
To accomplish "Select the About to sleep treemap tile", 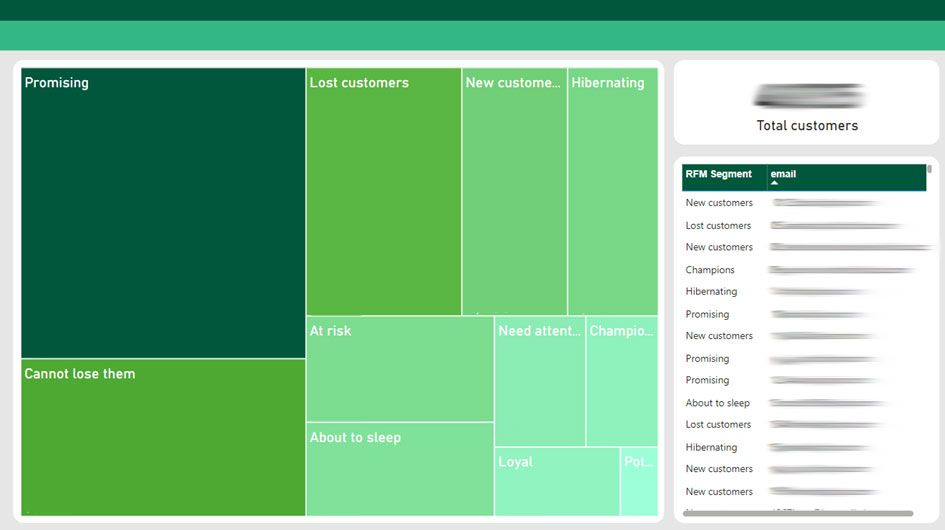I will tap(399, 469).
